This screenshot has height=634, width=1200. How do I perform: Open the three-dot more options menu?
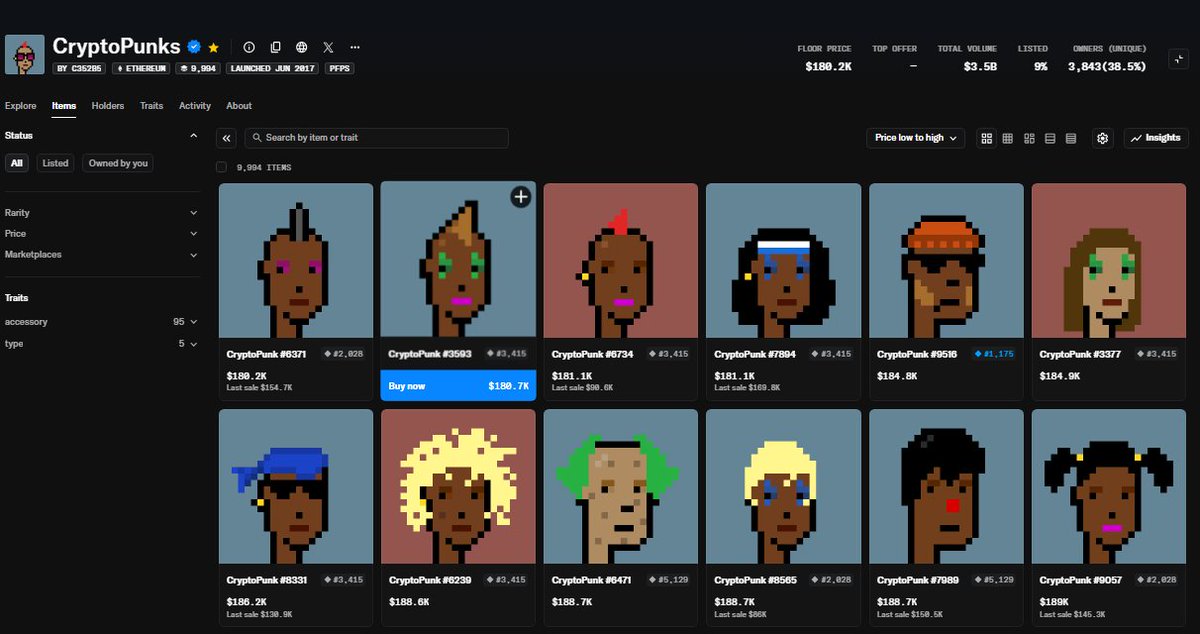354,47
